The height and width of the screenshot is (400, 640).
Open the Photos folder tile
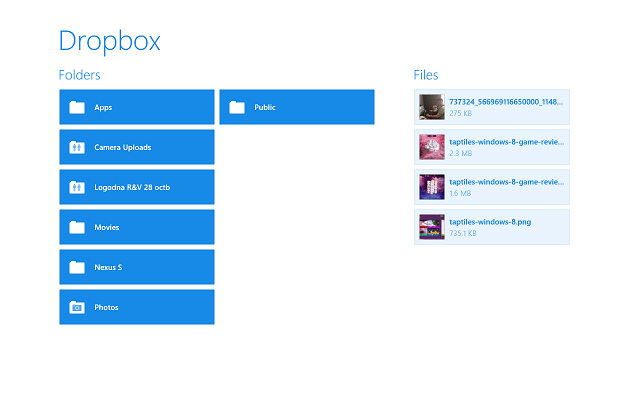pos(137,307)
